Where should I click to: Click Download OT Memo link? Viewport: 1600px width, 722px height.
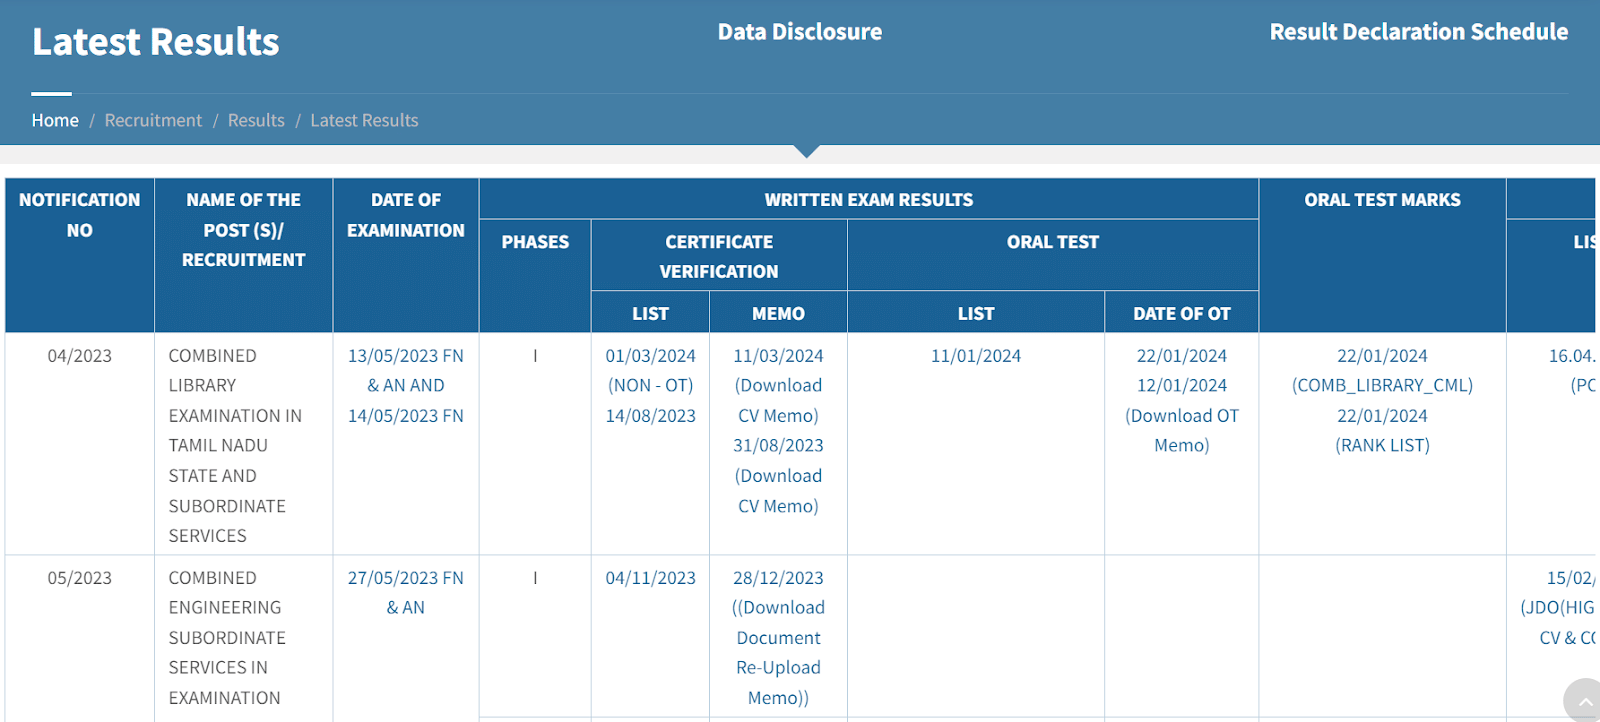pos(1182,430)
